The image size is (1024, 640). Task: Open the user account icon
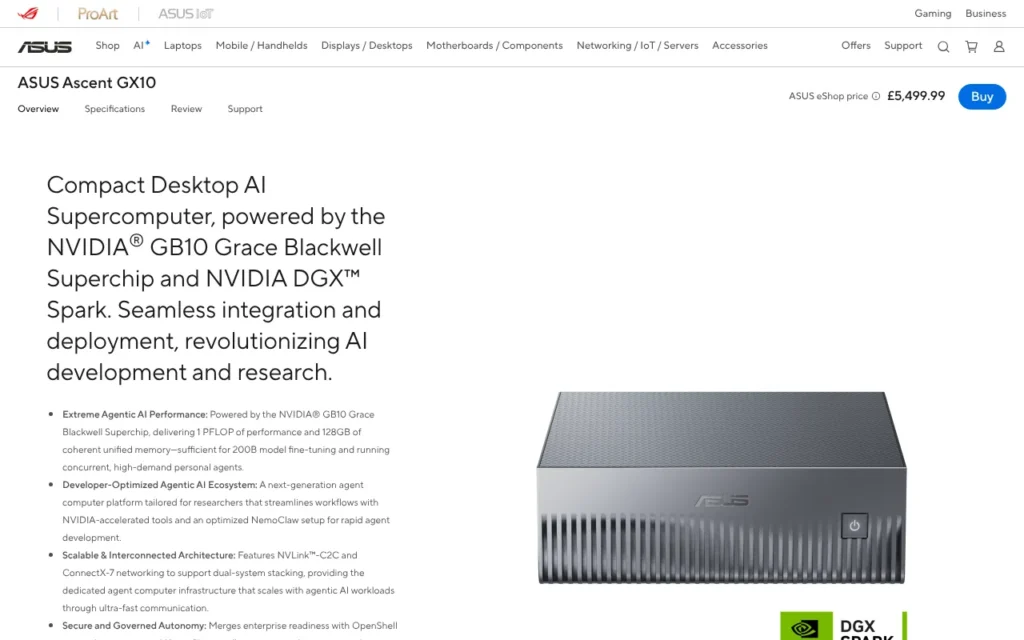click(999, 46)
